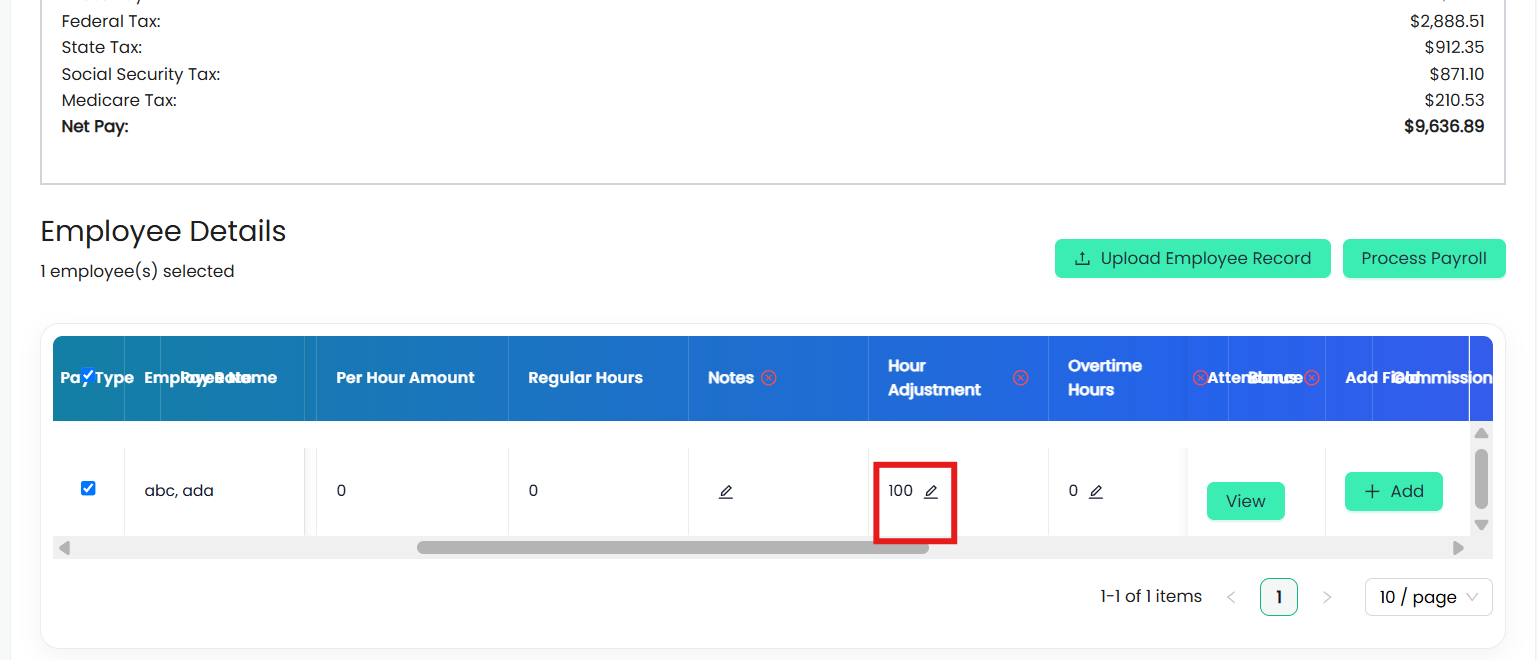This screenshot has height=660, width=1537.
Task: Click the Federal Tax amount $2,888.51
Action: 1447,21
